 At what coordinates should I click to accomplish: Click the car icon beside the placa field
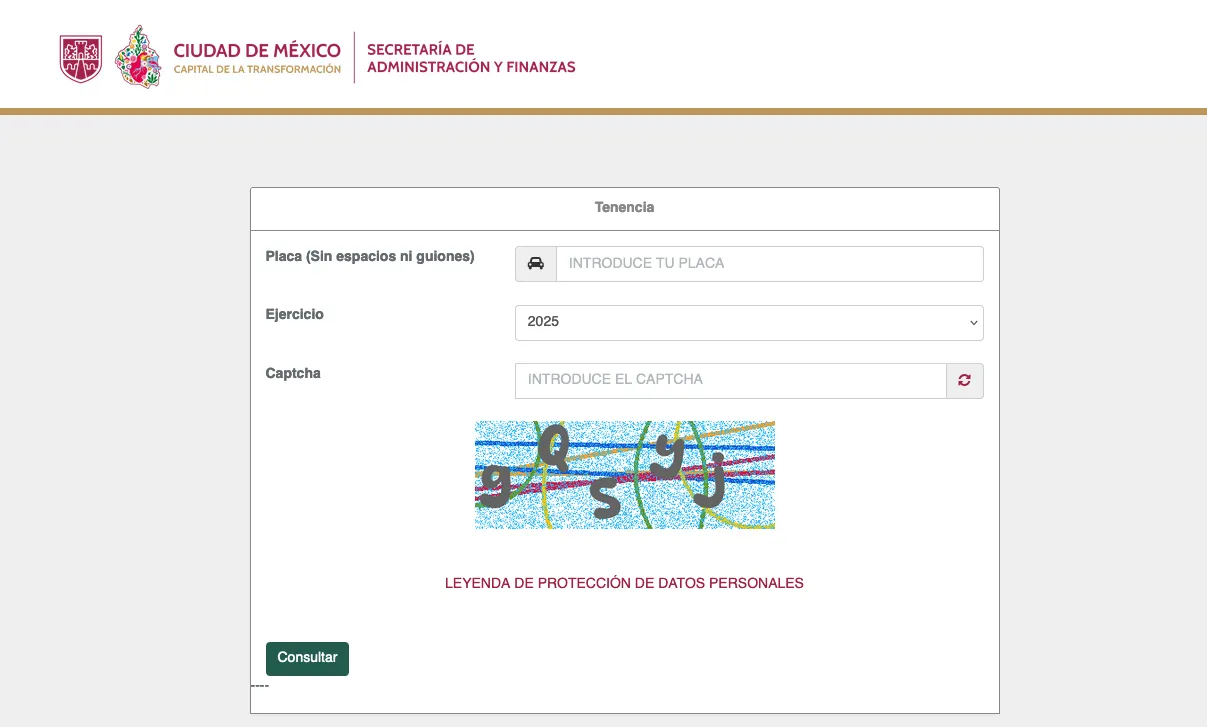coord(535,263)
